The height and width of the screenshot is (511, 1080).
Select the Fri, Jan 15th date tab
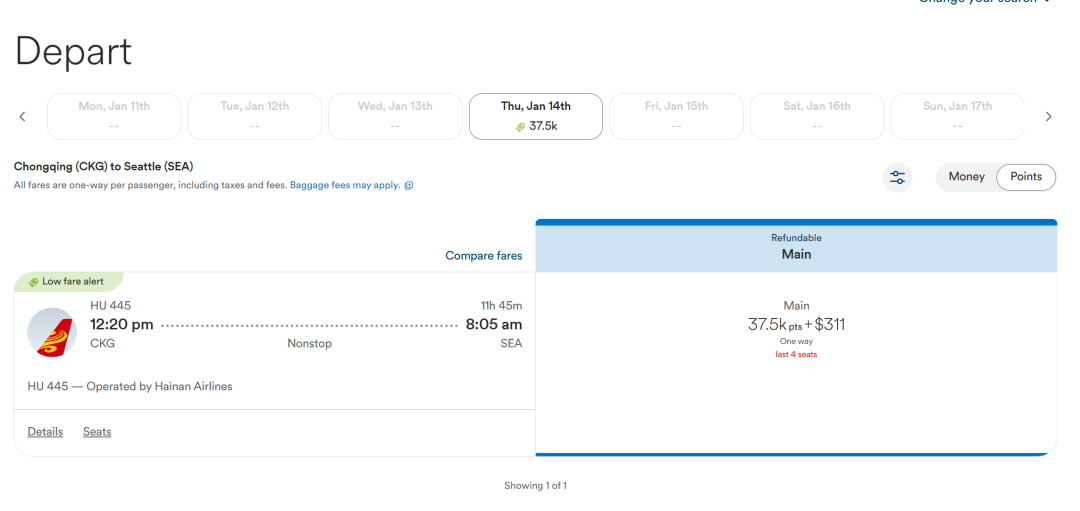[x=676, y=116]
